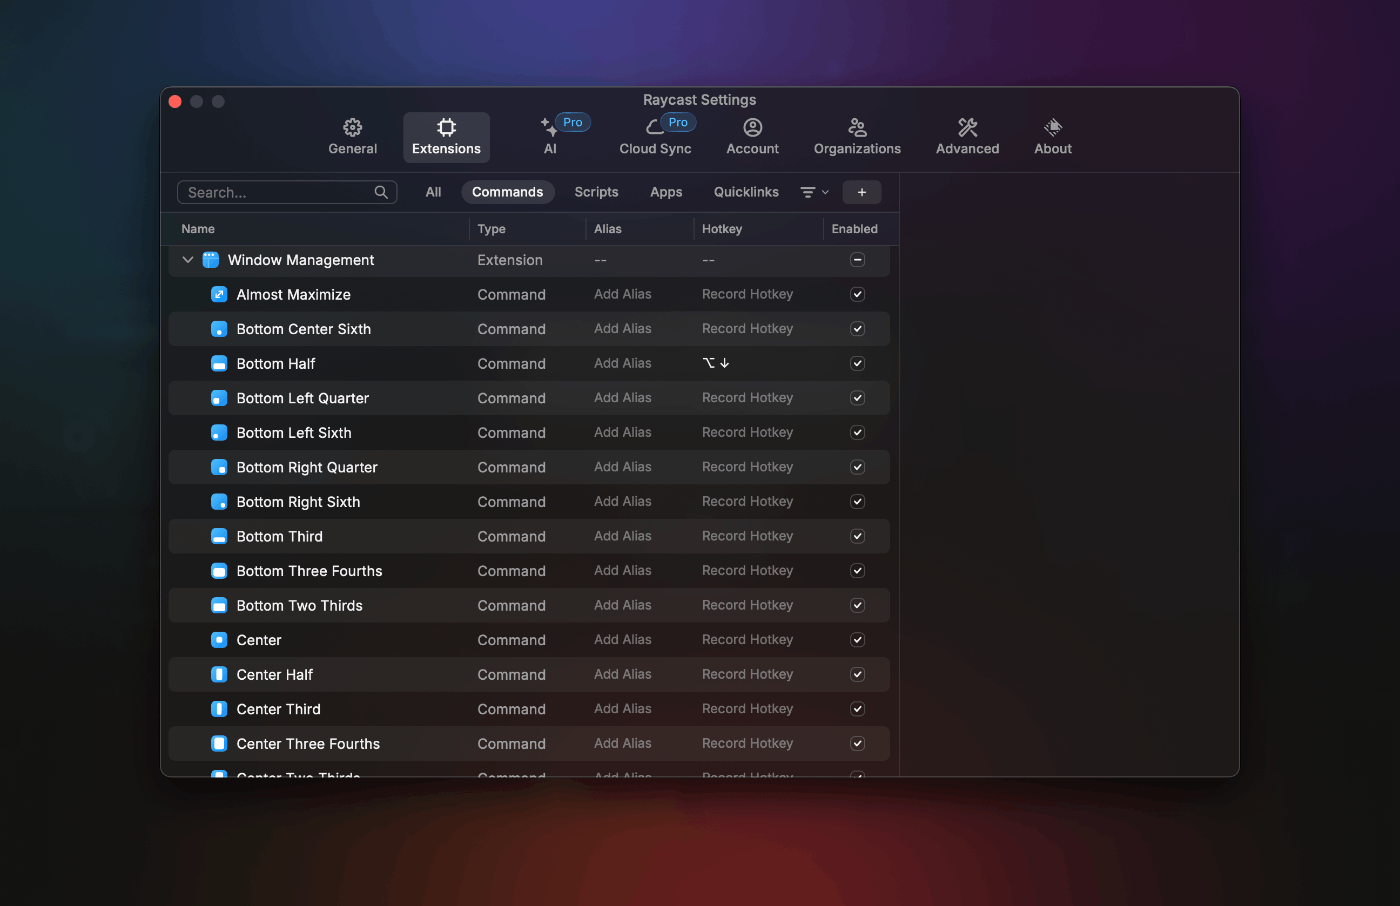This screenshot has width=1400, height=906.
Task: Switch to the AI settings tab
Action: tap(550, 137)
